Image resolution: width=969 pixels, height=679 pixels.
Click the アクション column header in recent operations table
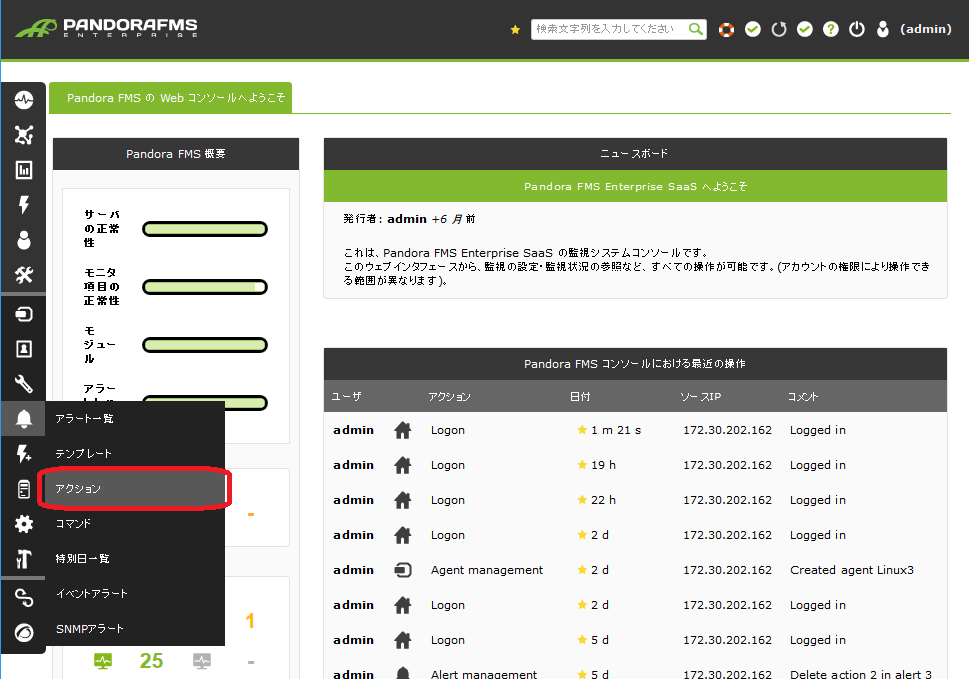click(x=449, y=396)
